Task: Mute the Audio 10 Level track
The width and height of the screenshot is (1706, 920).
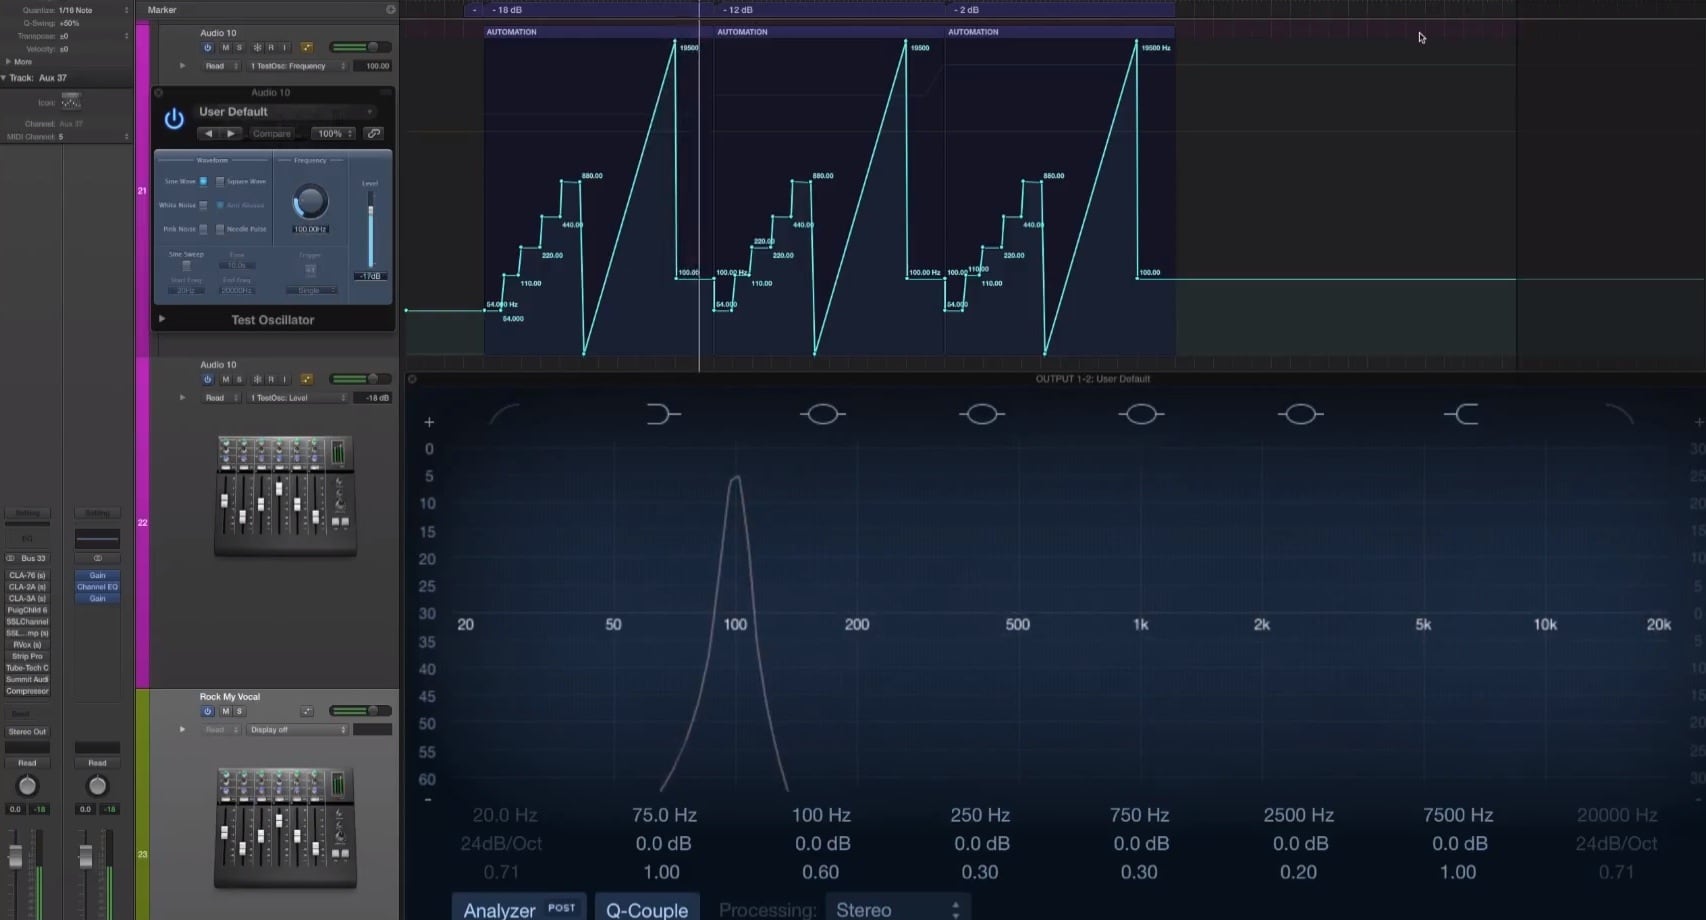Action: point(225,379)
